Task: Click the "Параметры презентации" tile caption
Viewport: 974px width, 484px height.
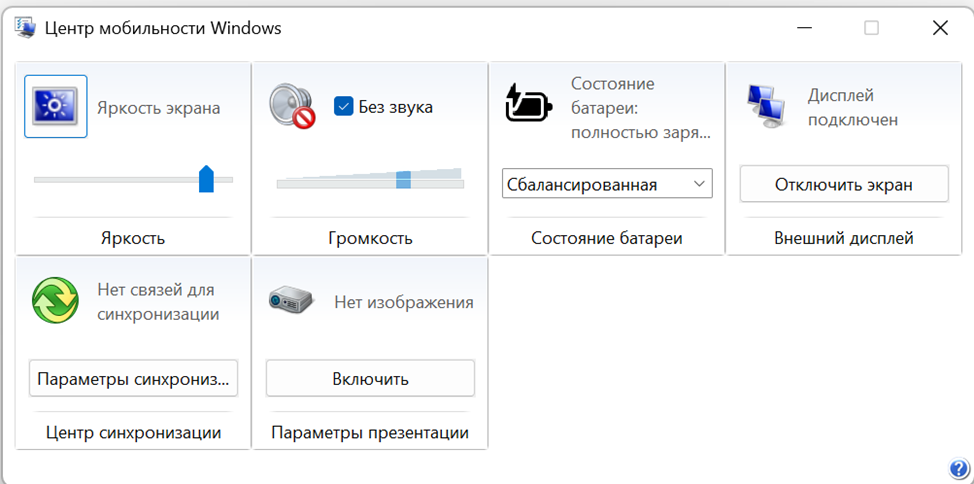Action: [370, 432]
